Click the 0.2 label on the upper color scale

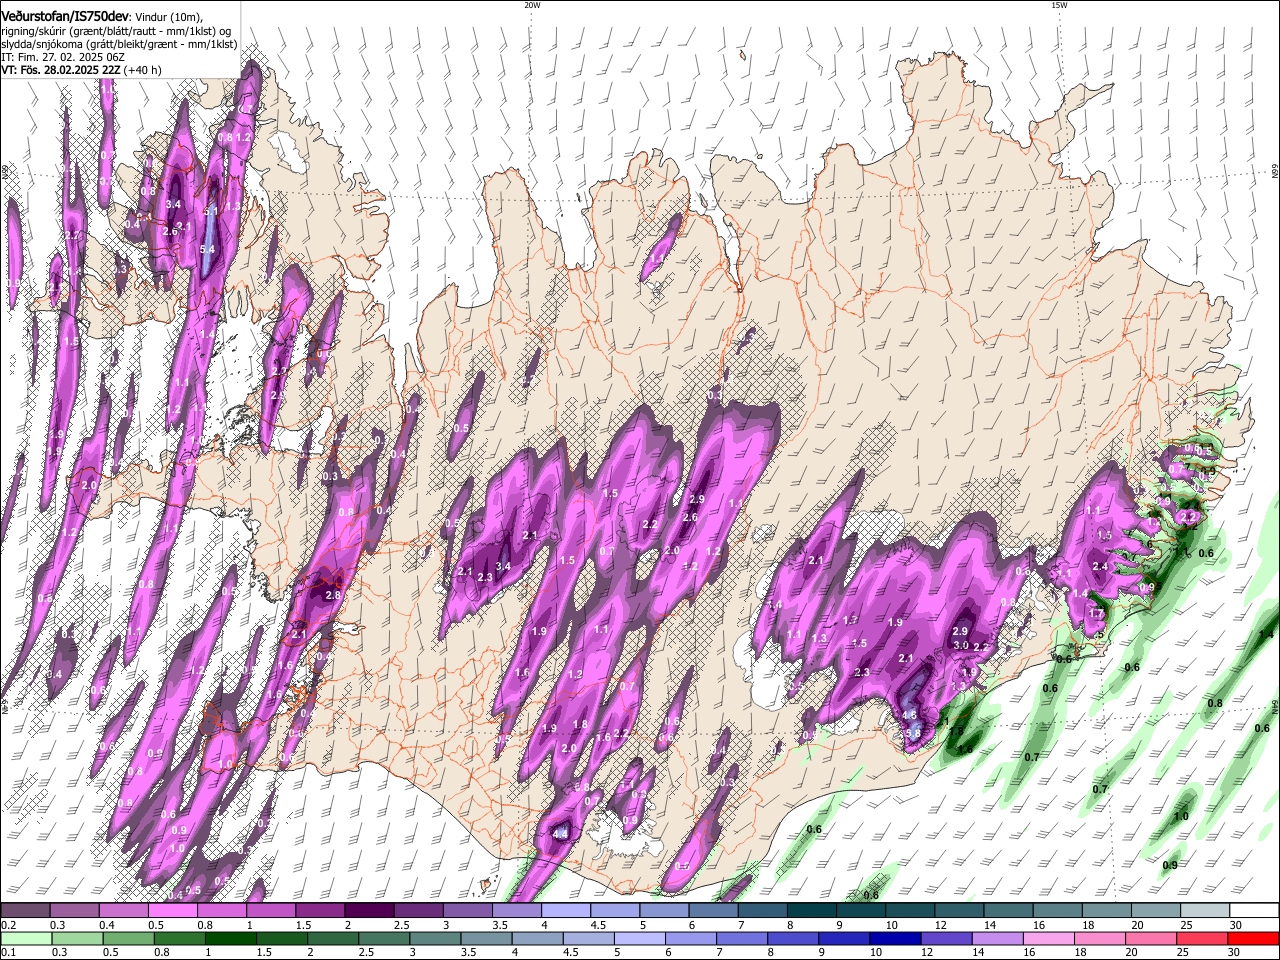coord(7,925)
